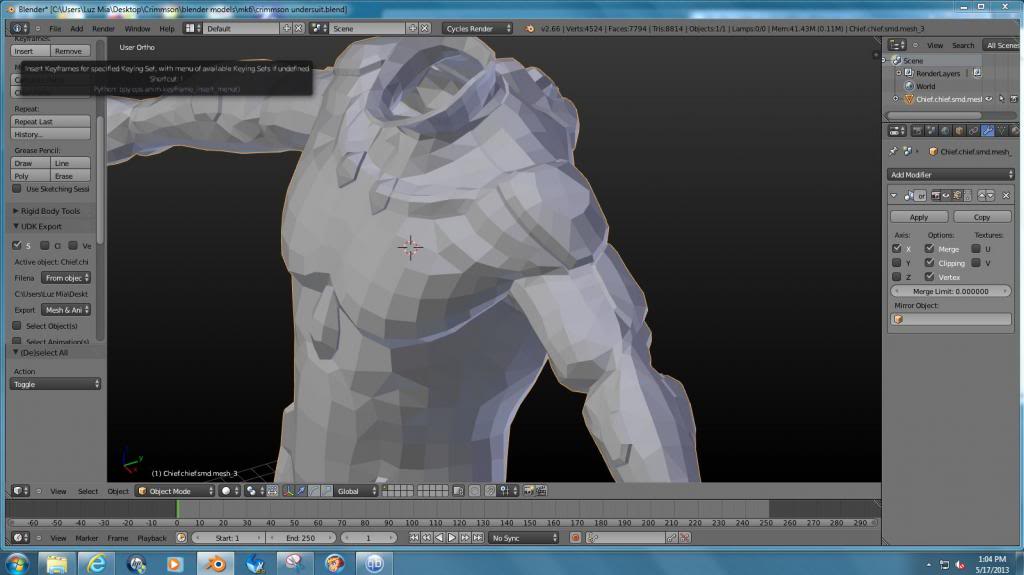Image resolution: width=1024 pixels, height=575 pixels.
Task: Add a new screen layout with plus icon
Action: tap(286, 28)
